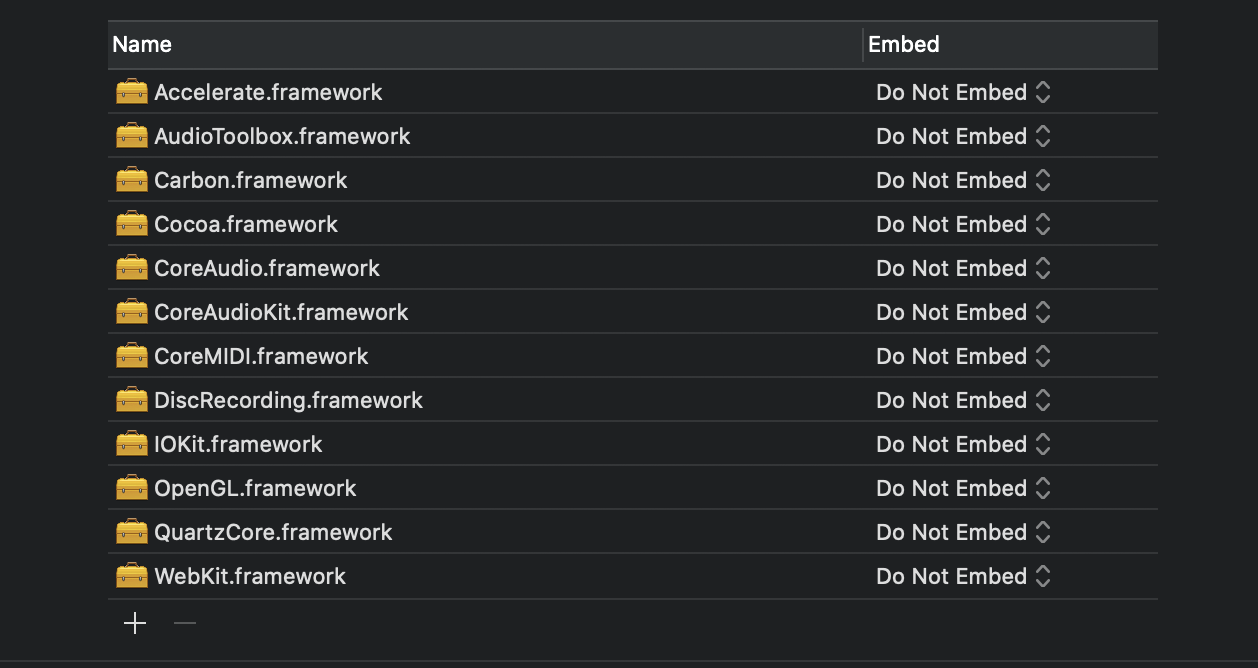Sort by the Name column header
Screen dimensions: 1258x668
coord(485,45)
